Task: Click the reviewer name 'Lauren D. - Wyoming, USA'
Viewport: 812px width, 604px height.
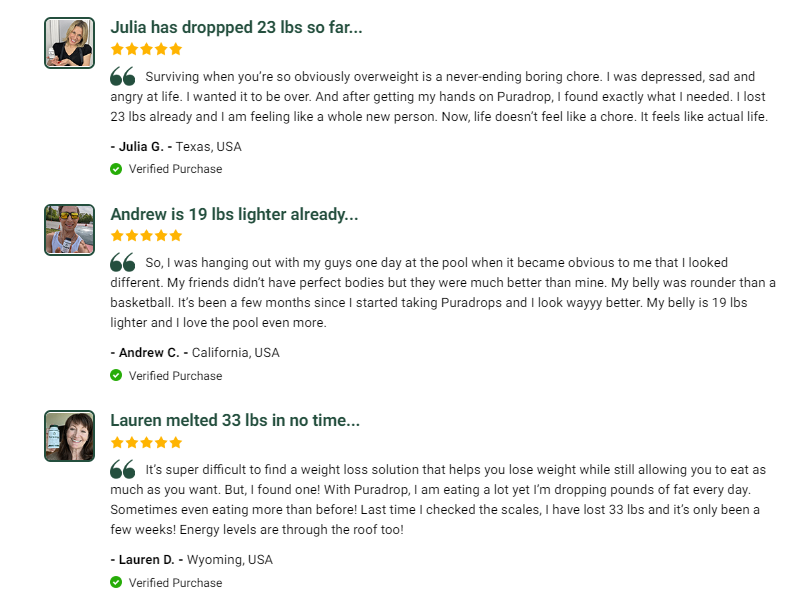Action: 190,559
